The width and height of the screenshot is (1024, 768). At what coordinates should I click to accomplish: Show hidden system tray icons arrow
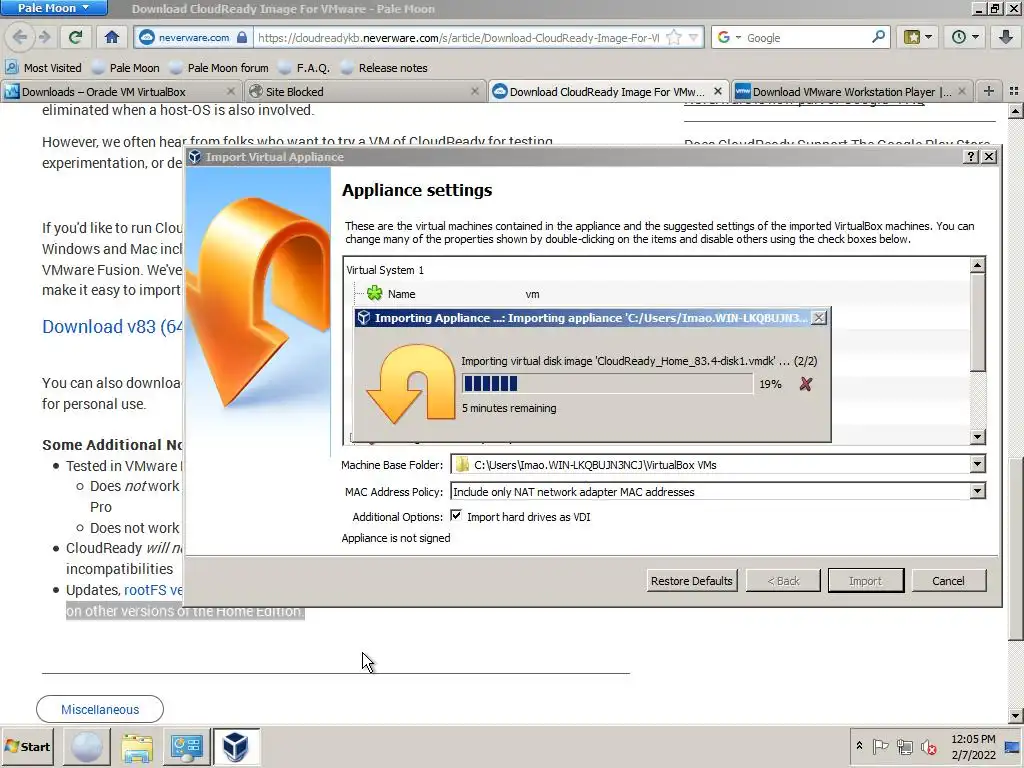point(859,745)
